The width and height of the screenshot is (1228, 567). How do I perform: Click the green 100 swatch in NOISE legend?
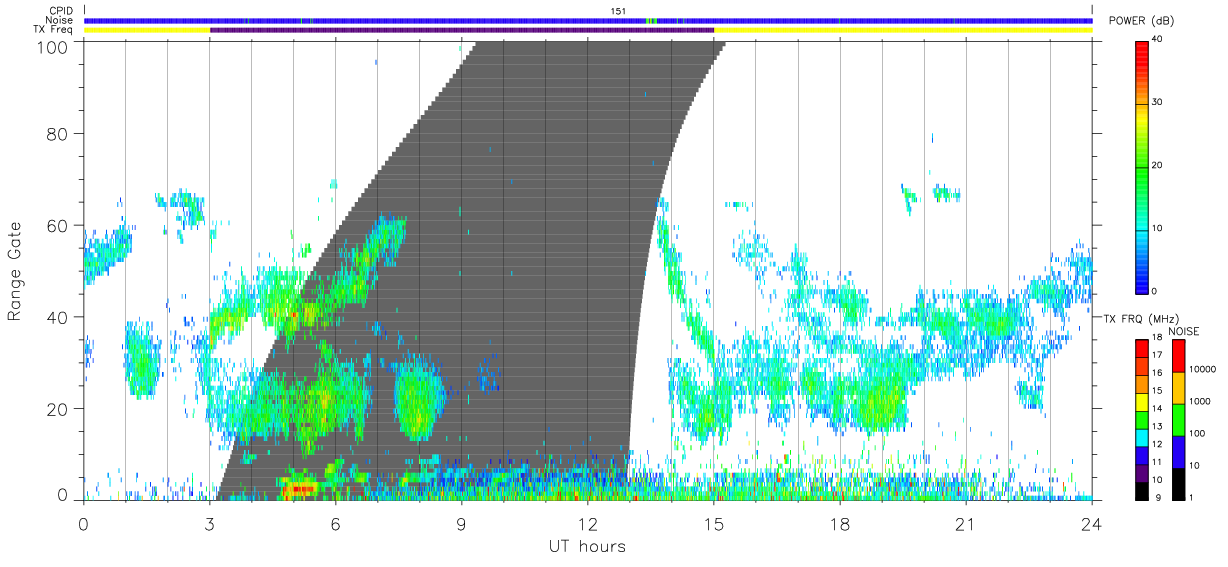tap(1178, 420)
